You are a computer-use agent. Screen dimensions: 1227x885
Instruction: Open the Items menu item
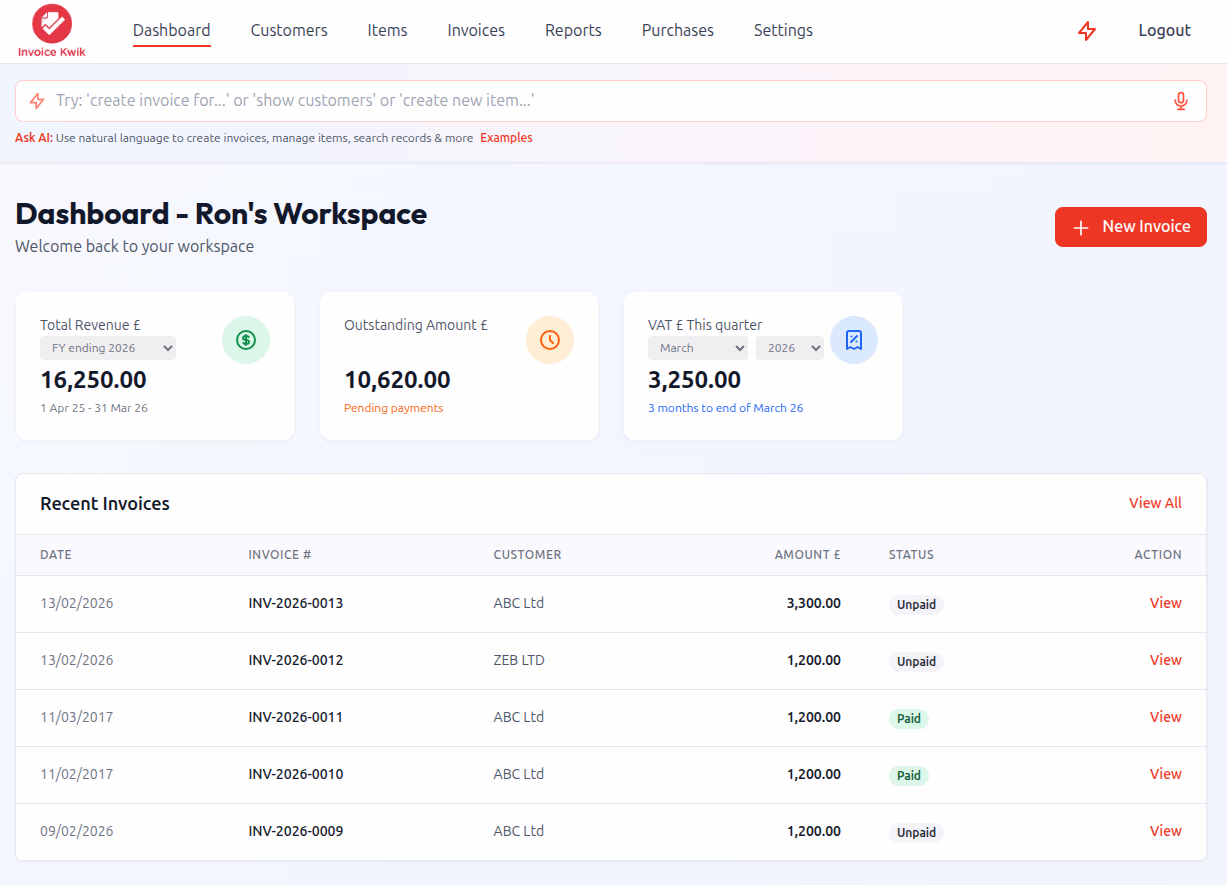pyautogui.click(x=387, y=30)
